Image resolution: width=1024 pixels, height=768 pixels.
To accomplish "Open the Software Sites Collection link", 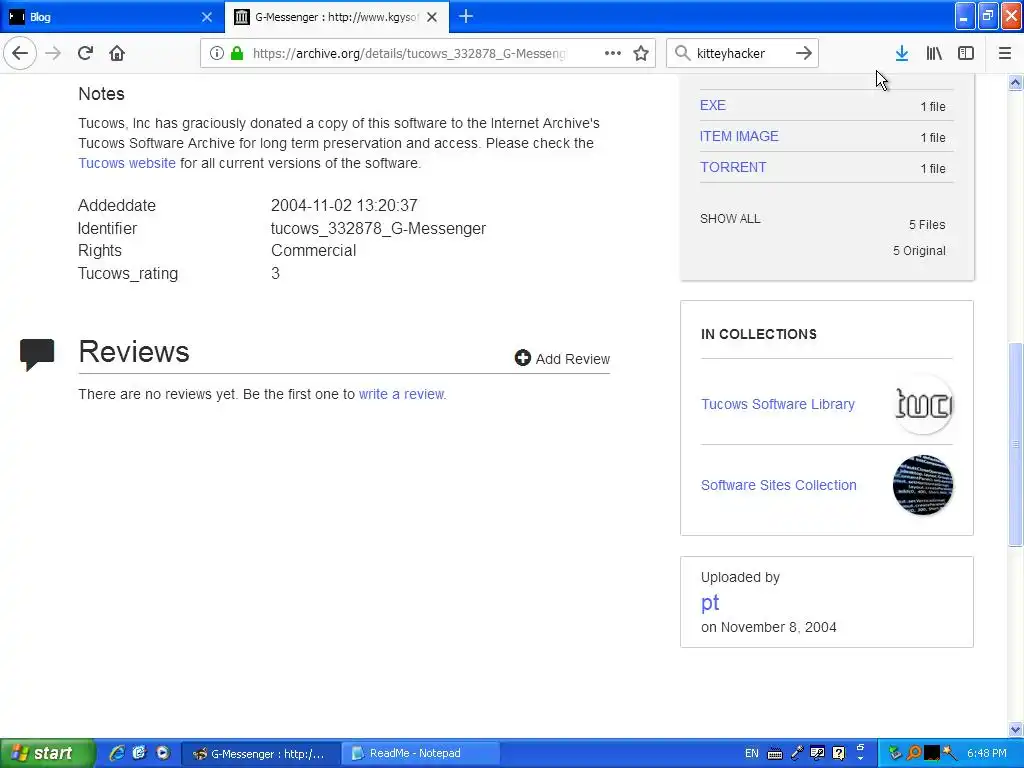I will tap(778, 485).
